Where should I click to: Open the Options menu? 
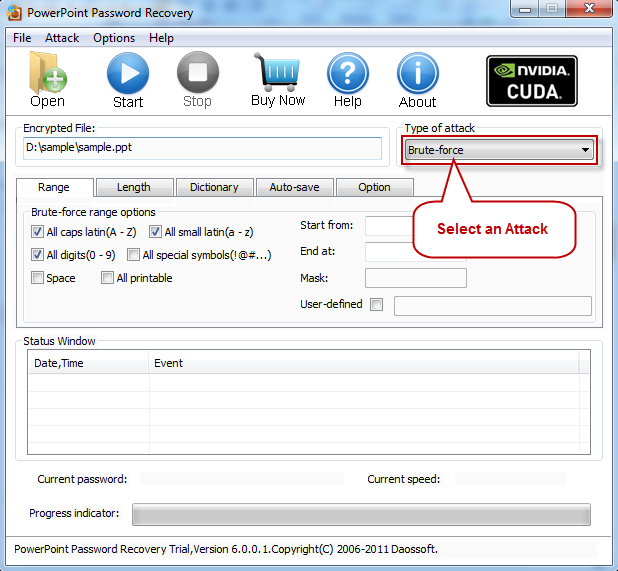114,38
